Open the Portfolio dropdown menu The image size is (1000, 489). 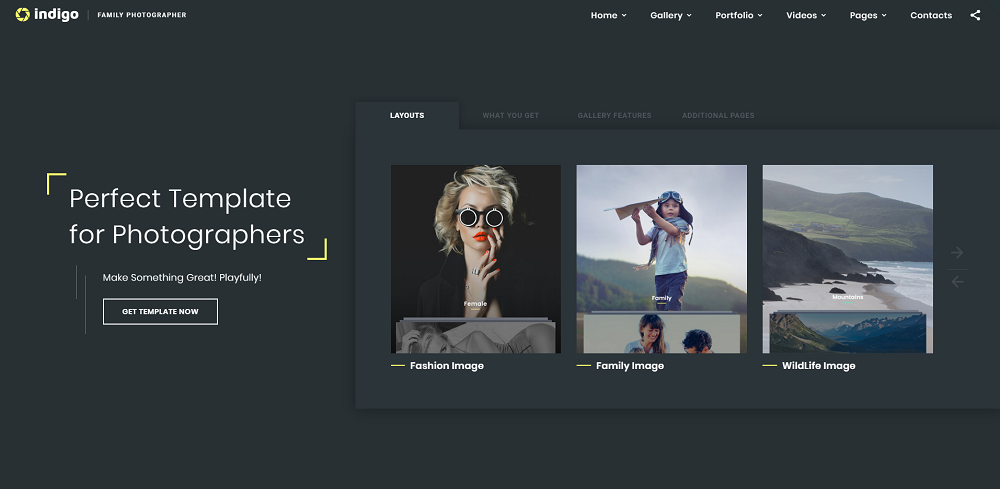[x=738, y=15]
